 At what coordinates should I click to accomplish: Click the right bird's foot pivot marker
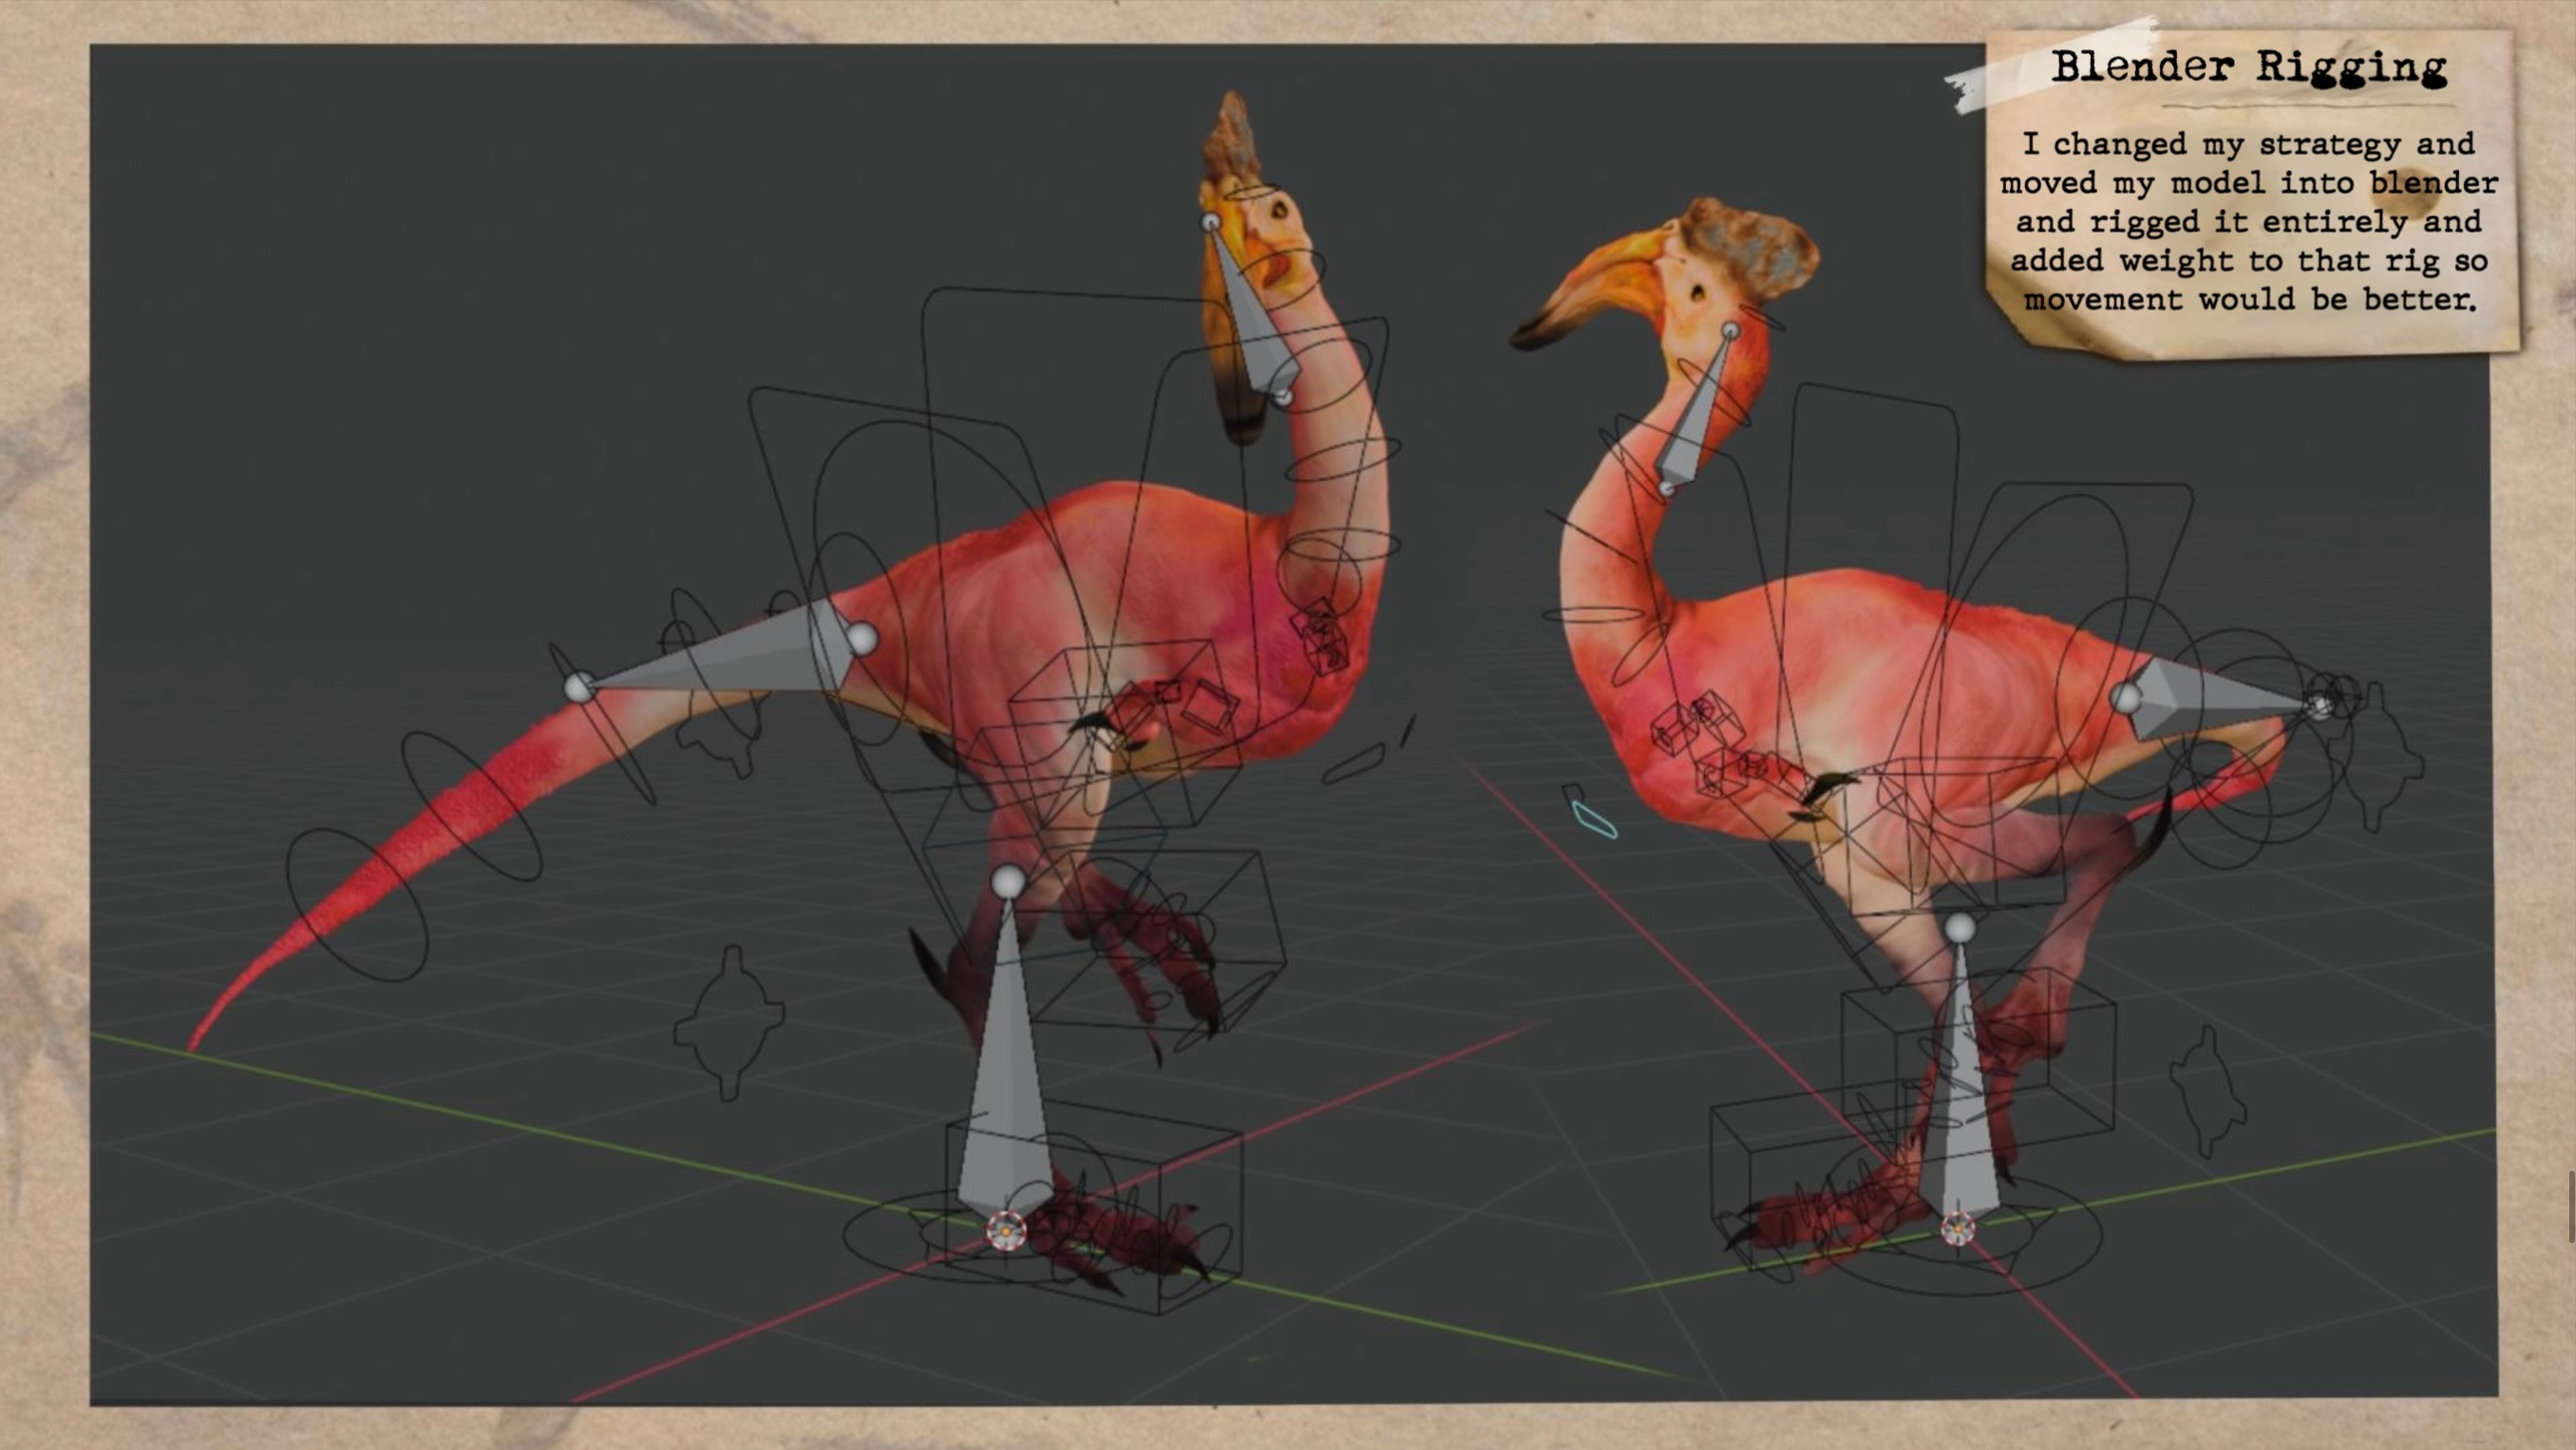coord(1958,1228)
